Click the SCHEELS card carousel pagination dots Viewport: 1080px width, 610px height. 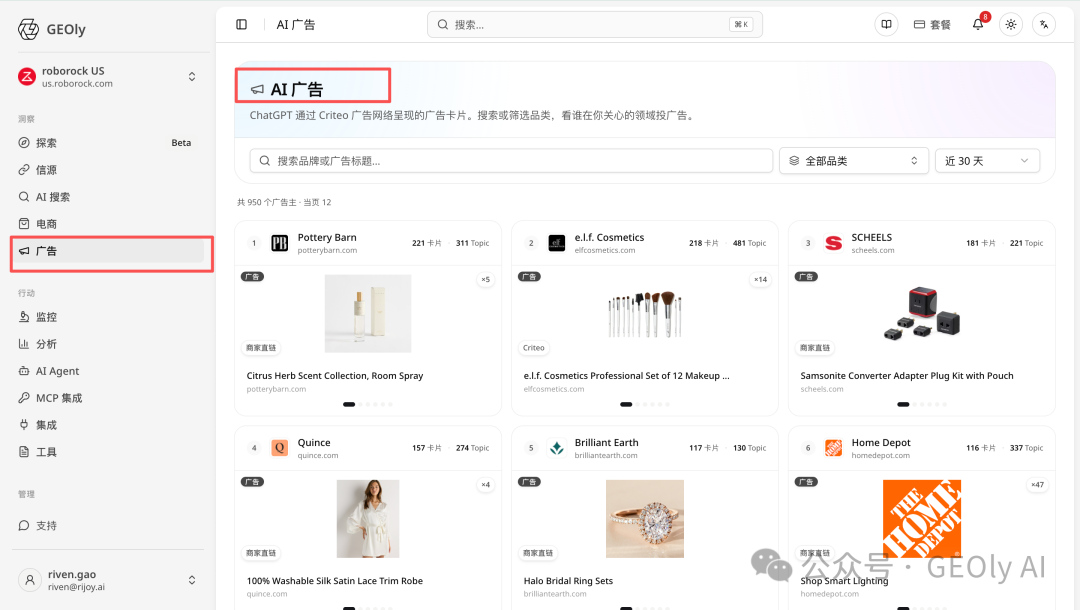[x=922, y=404]
